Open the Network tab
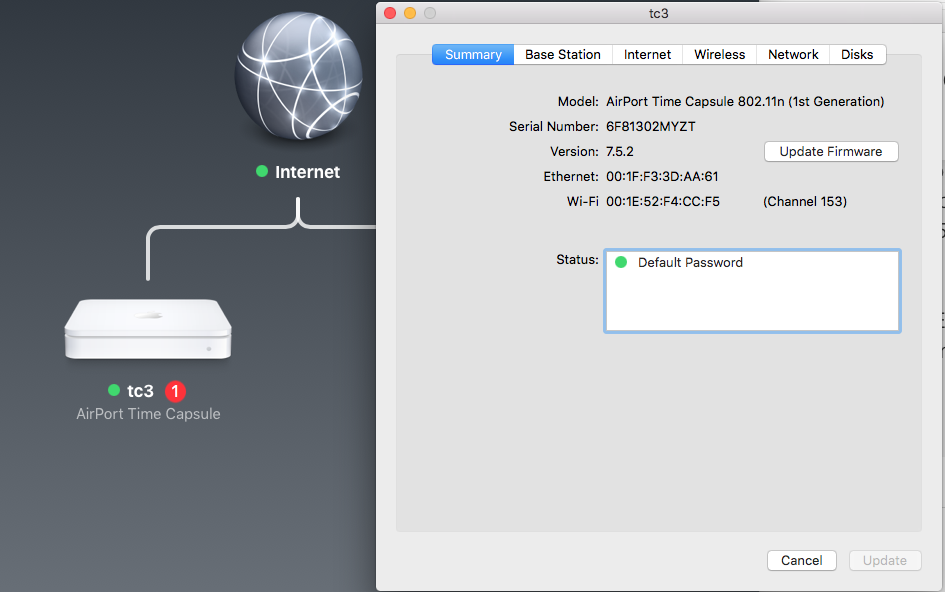This screenshot has height=592, width=945. click(x=793, y=54)
